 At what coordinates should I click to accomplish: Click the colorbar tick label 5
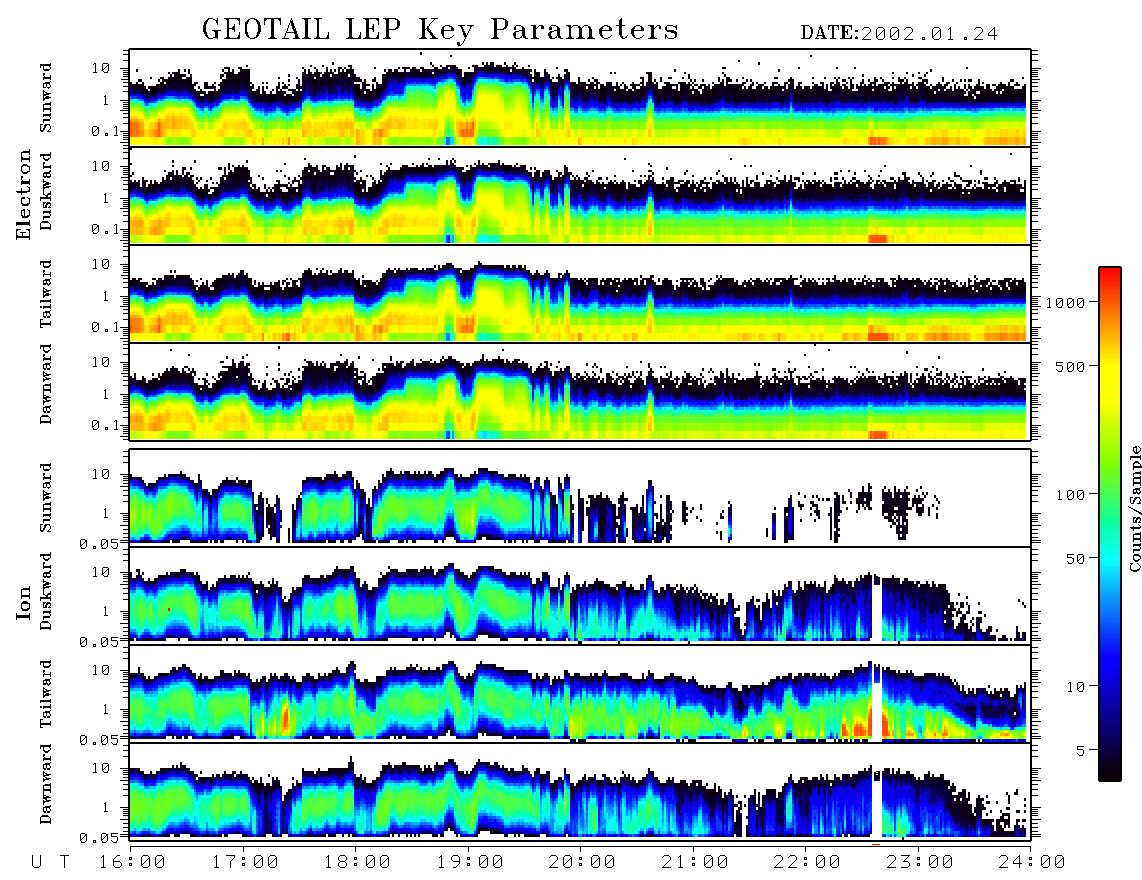pyautogui.click(x=1081, y=750)
